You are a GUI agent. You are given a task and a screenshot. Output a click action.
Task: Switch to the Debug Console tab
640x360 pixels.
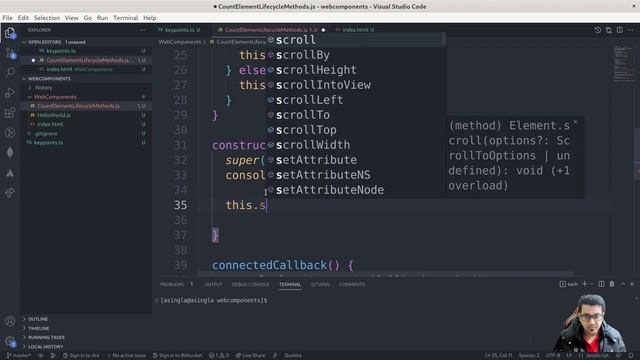click(x=250, y=284)
